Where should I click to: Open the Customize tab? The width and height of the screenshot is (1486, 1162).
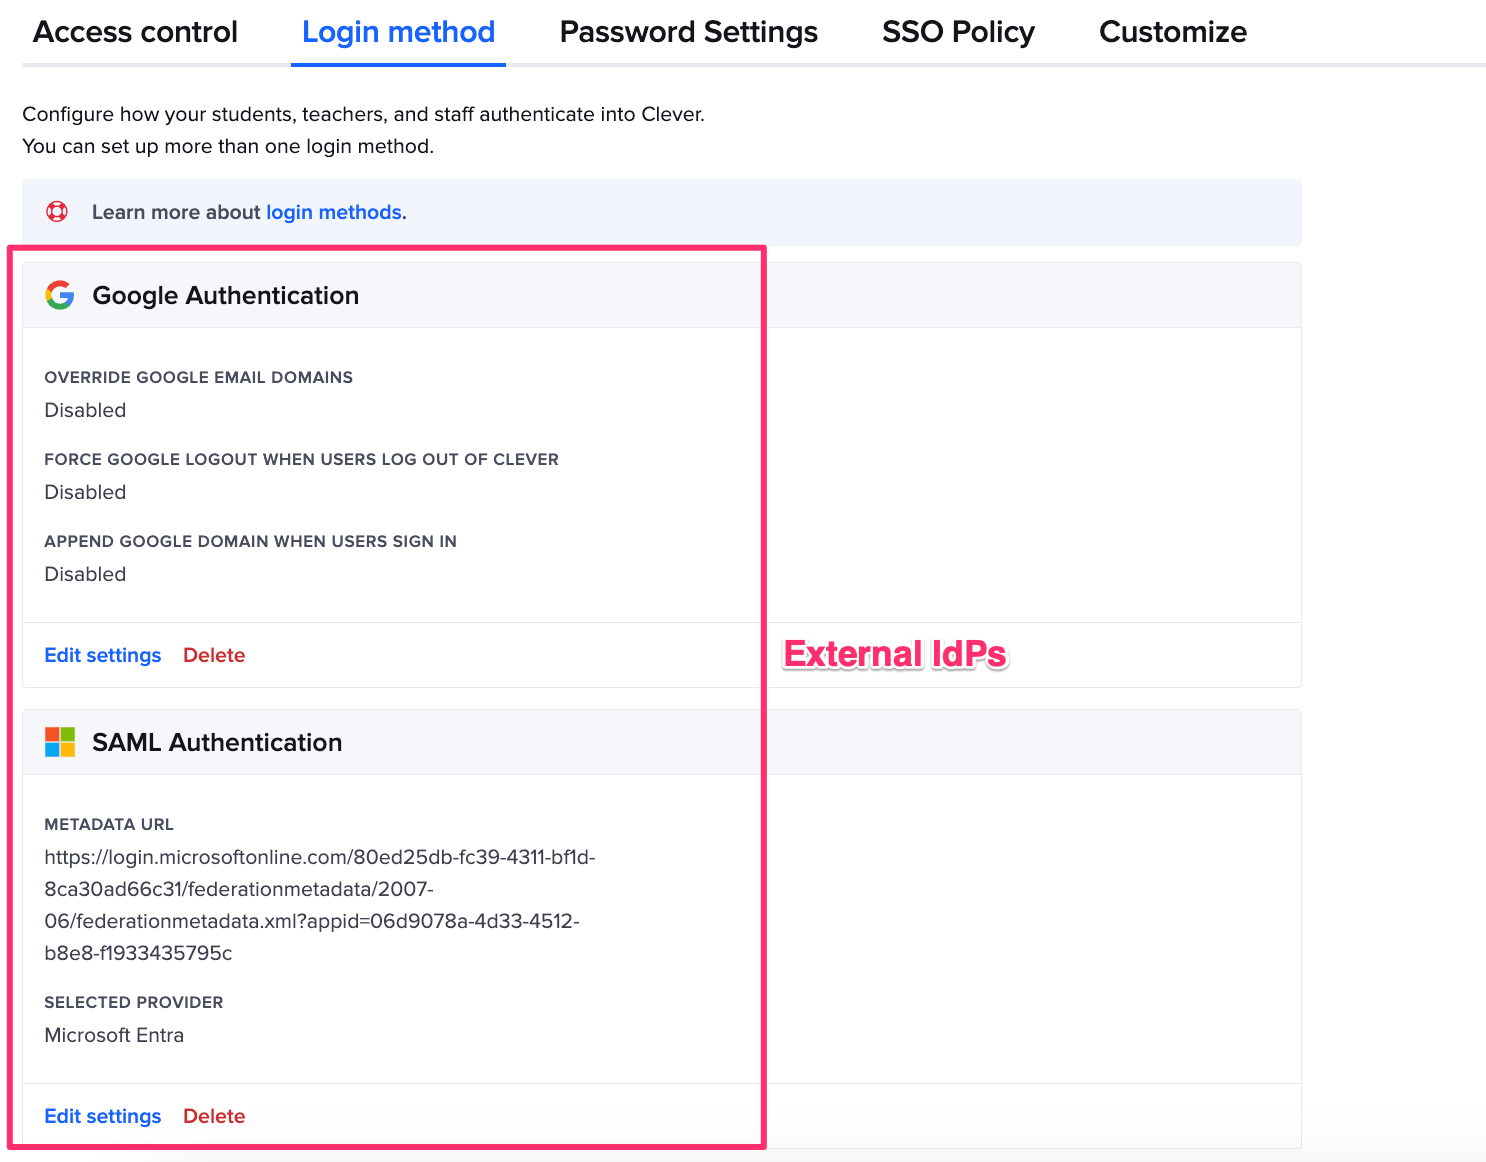click(x=1173, y=32)
